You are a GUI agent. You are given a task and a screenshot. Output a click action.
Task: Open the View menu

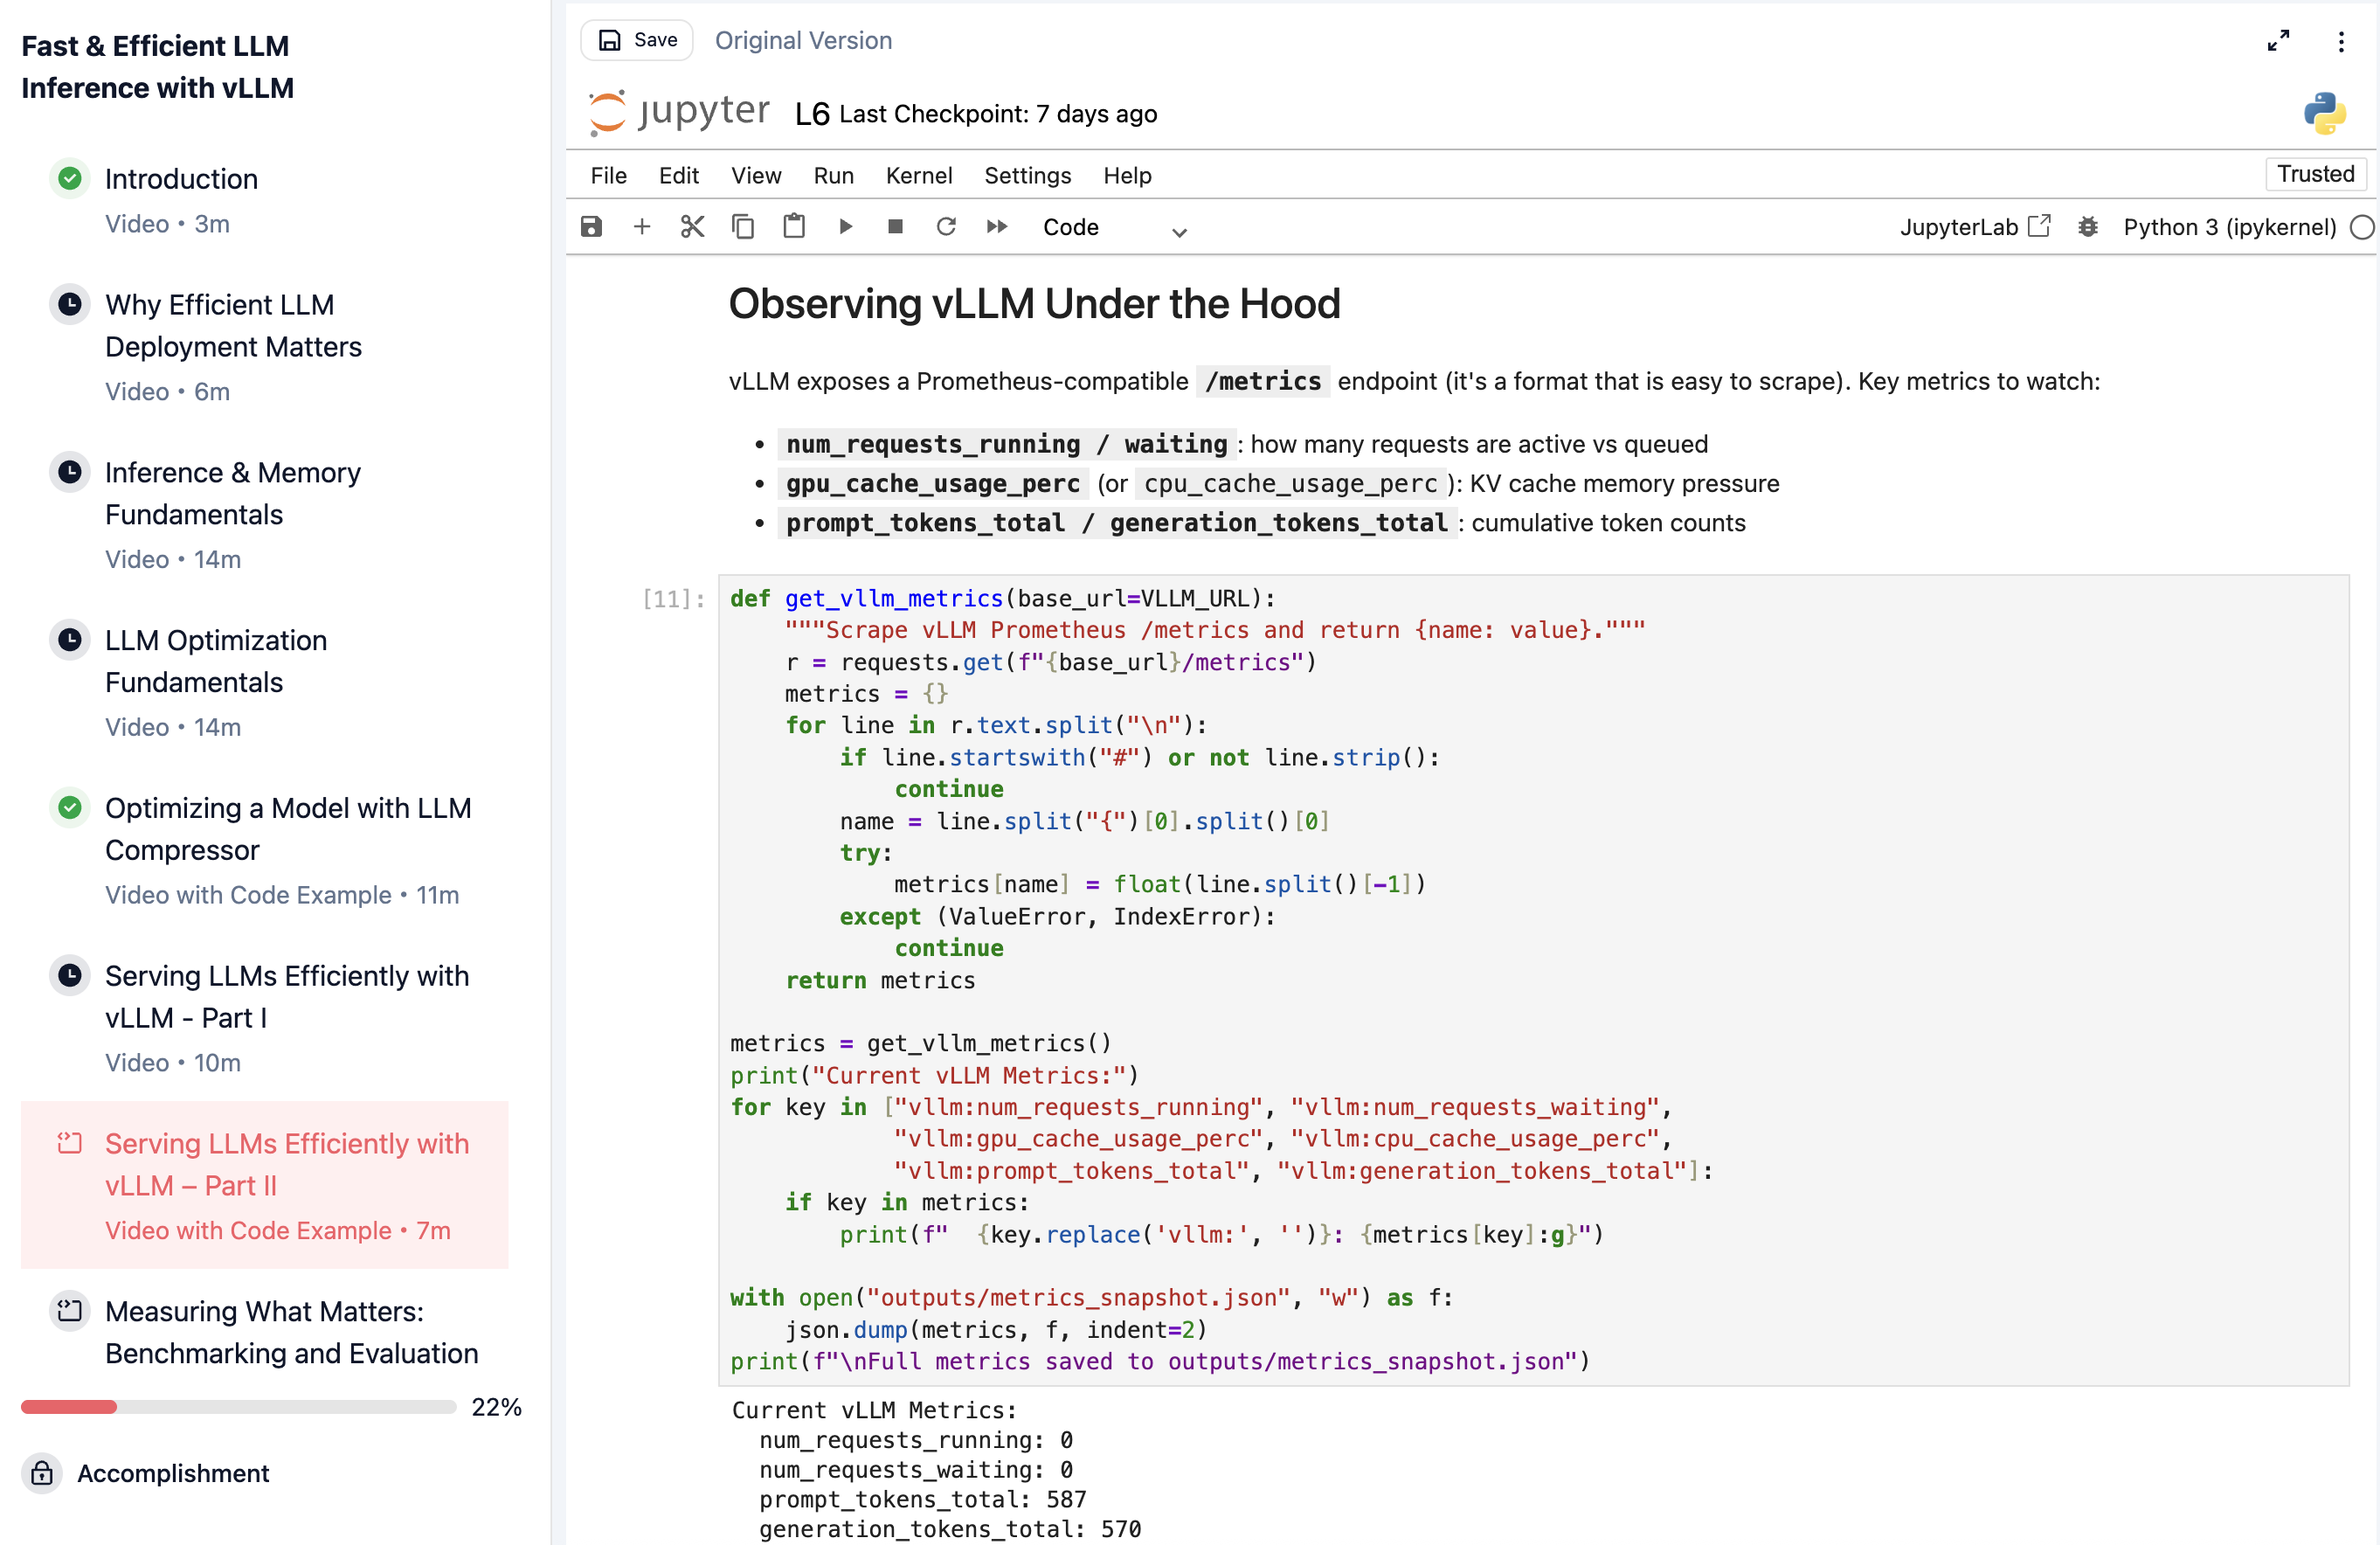pyautogui.click(x=756, y=175)
